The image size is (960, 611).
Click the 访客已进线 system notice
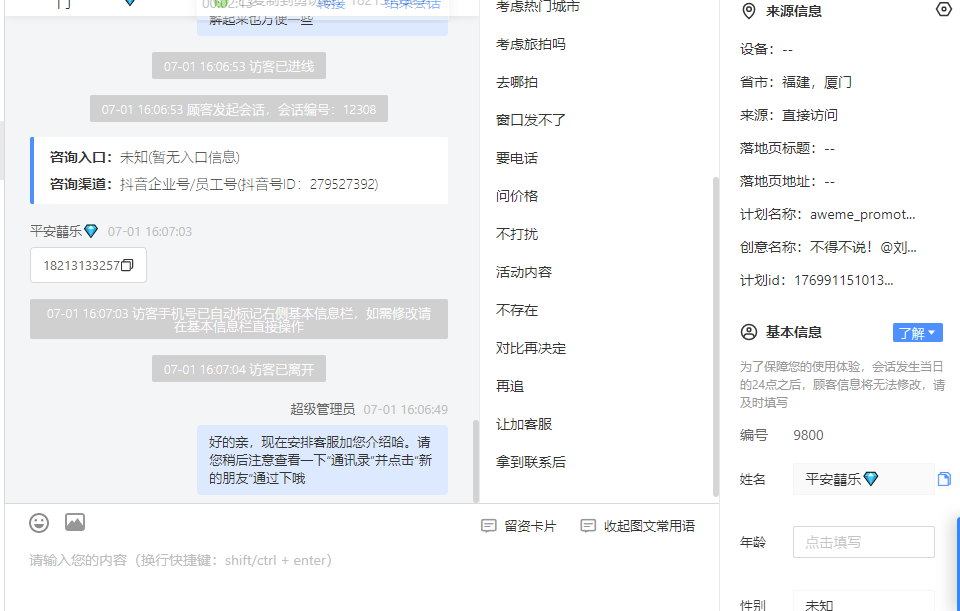[x=239, y=66]
